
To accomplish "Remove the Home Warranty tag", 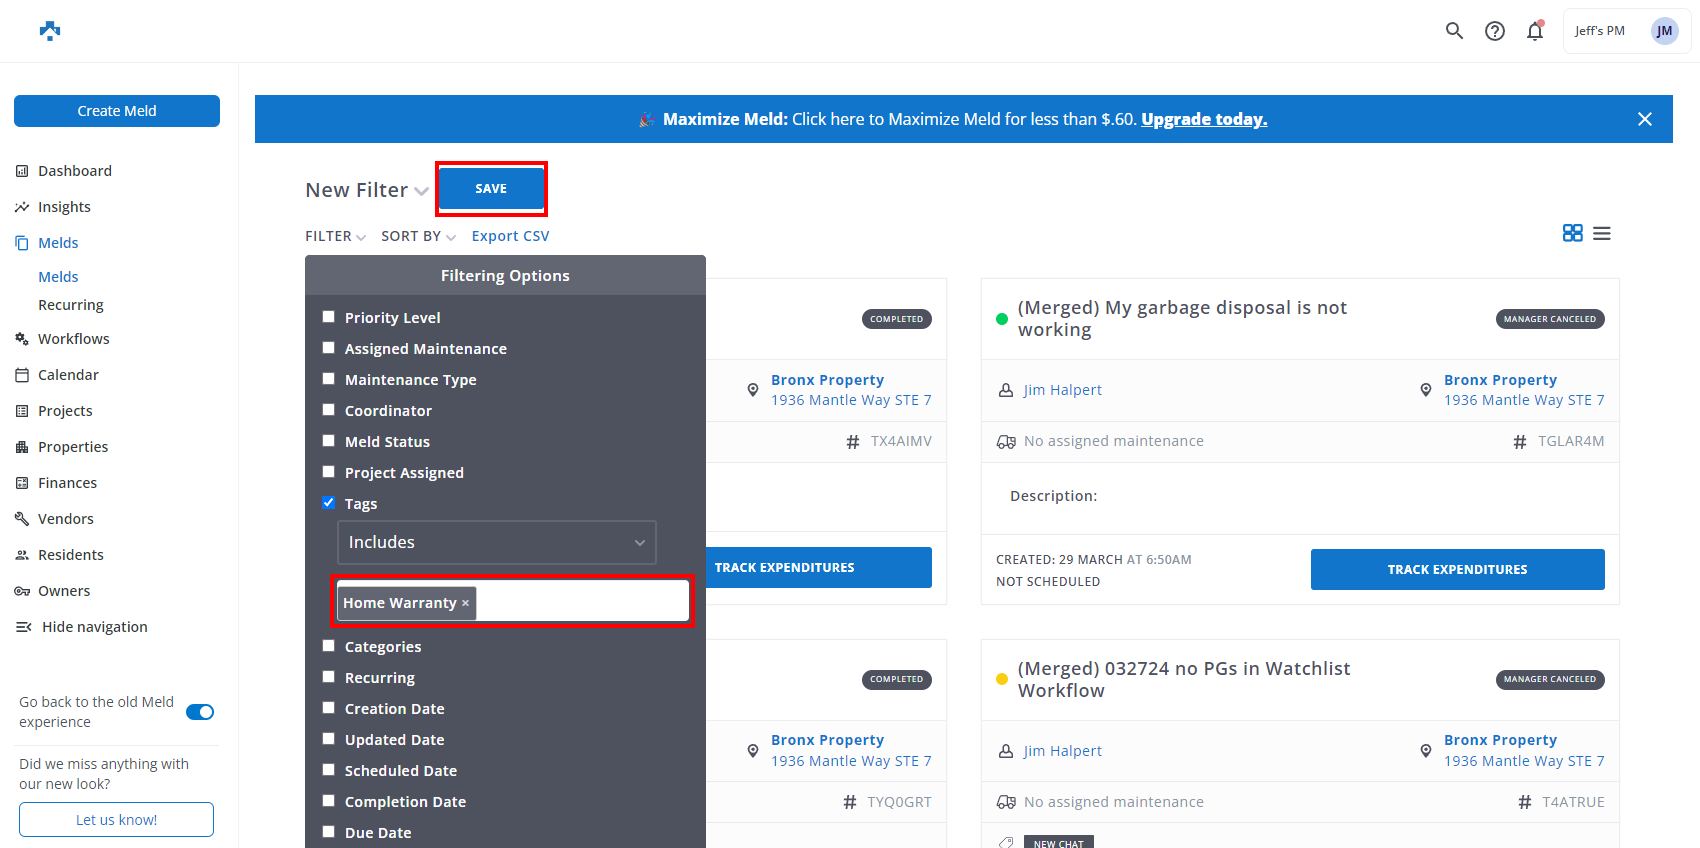I will point(465,603).
